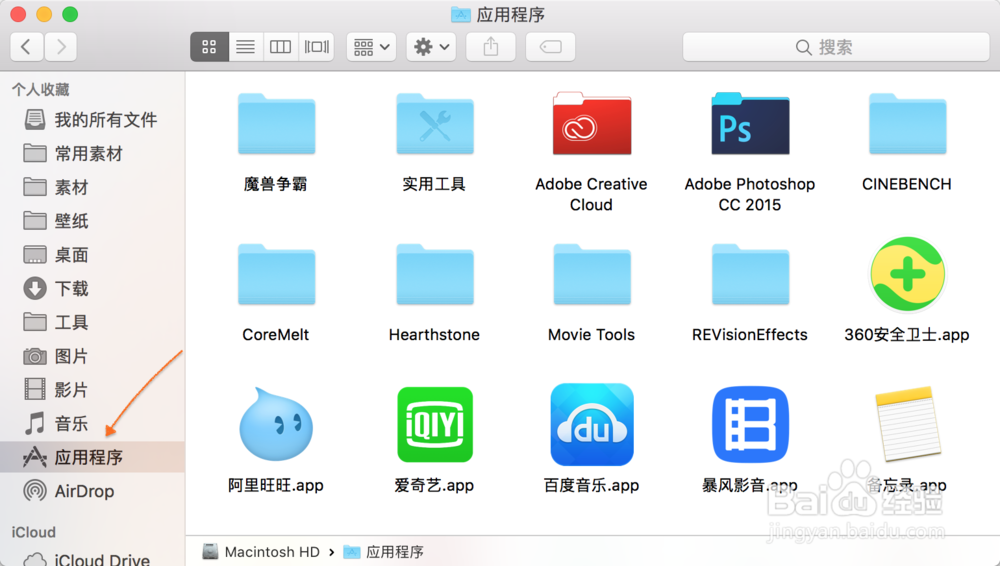Select 我的所有文件 in the sidebar
The image size is (1000, 566).
pos(92,119)
